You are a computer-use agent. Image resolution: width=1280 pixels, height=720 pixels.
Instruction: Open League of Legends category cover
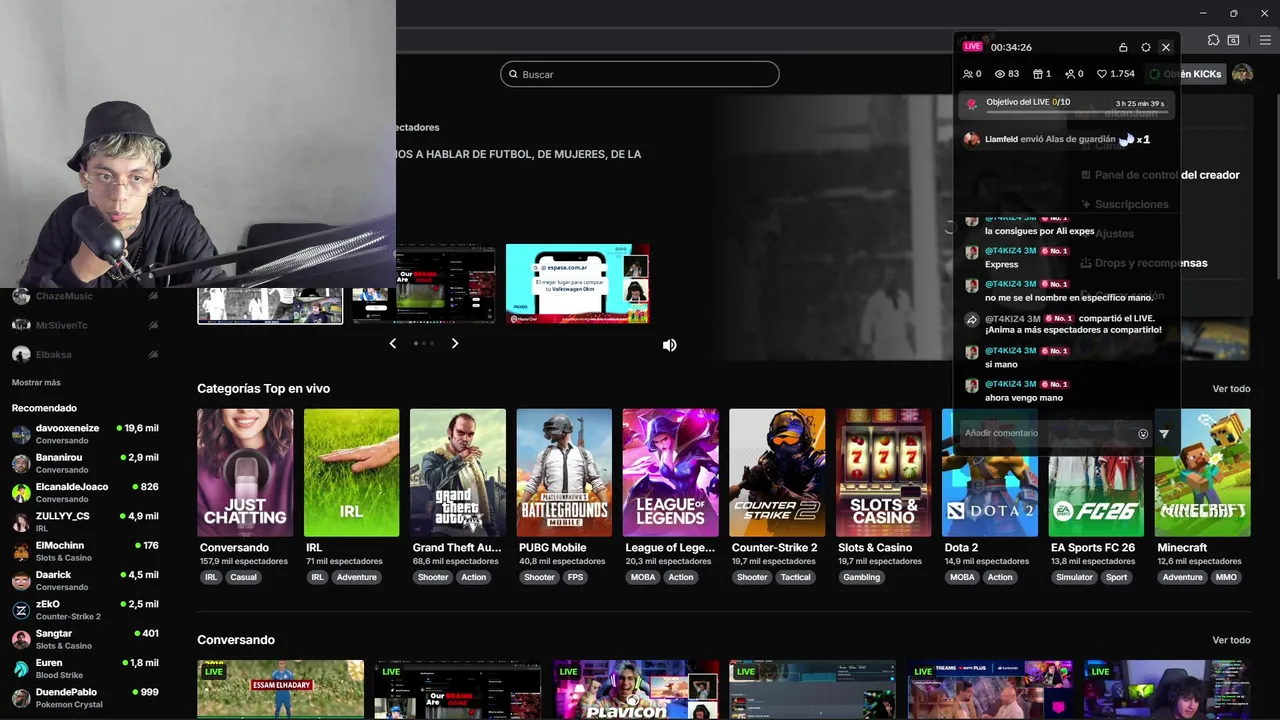pyautogui.click(x=670, y=472)
